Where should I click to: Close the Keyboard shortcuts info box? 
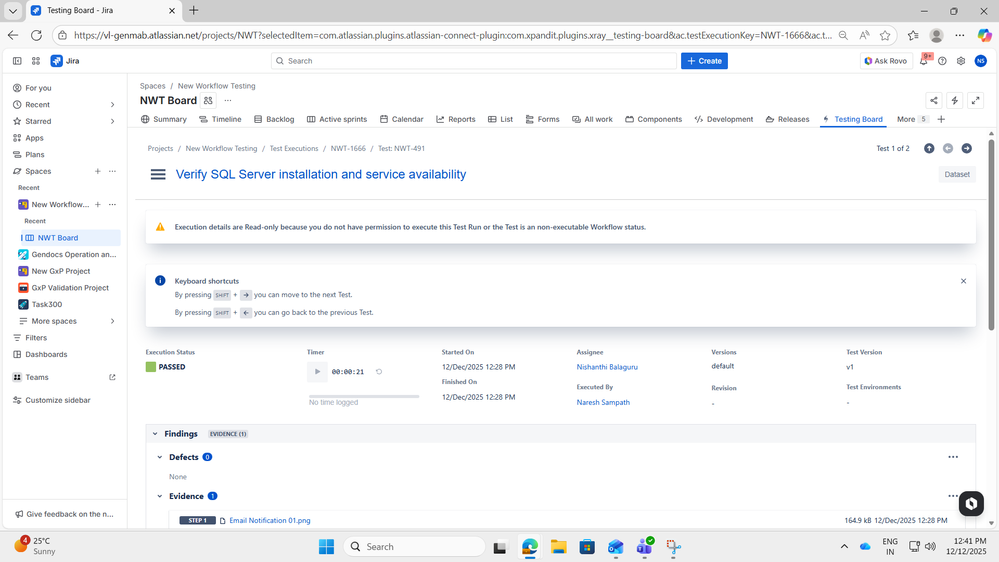[963, 281]
